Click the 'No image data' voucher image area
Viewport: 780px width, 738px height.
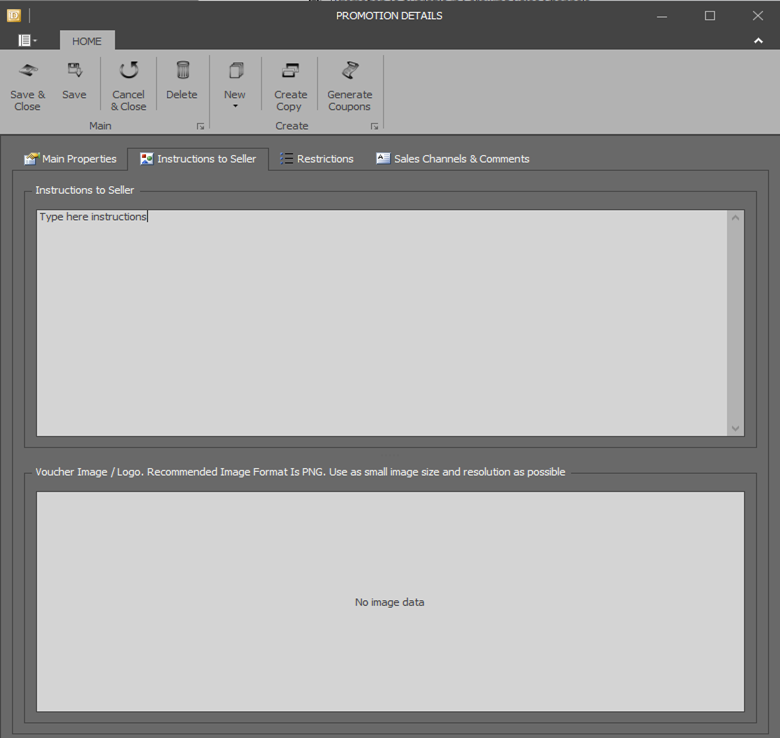coord(390,602)
